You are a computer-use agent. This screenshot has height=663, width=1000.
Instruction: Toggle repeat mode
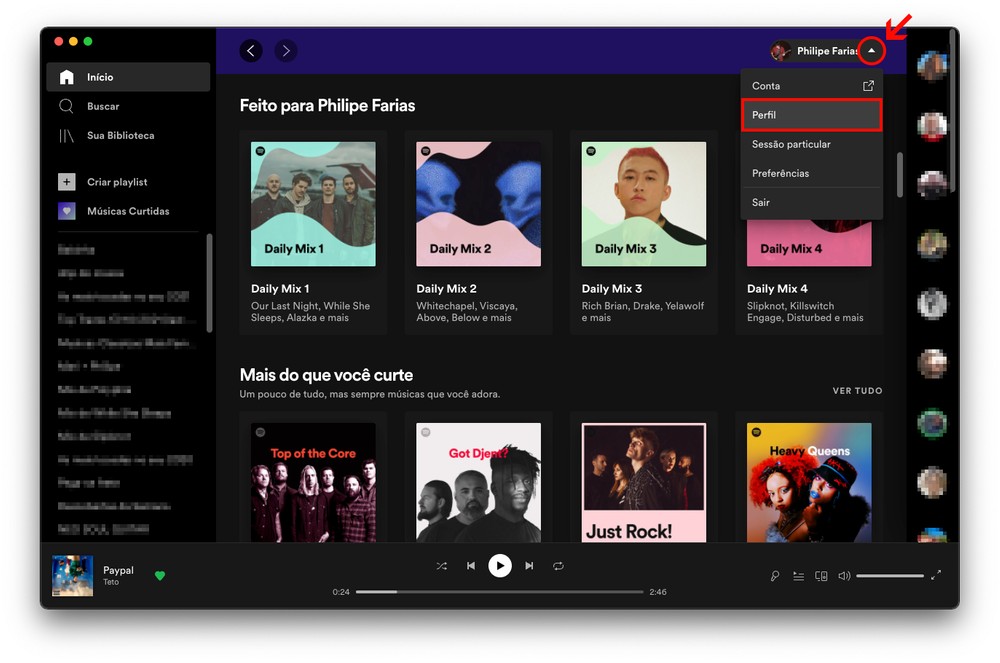(x=558, y=566)
